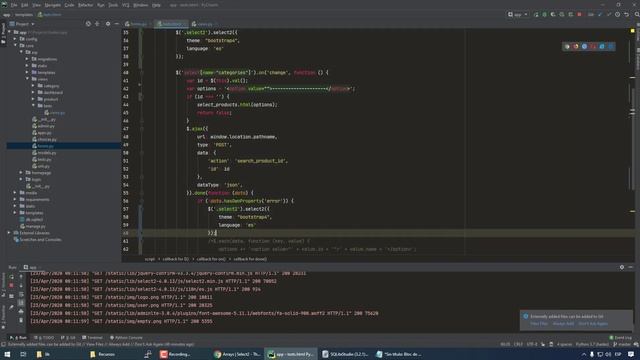Open the Project view dropdown
This screenshot has height=360, width=640.
coord(22,24)
